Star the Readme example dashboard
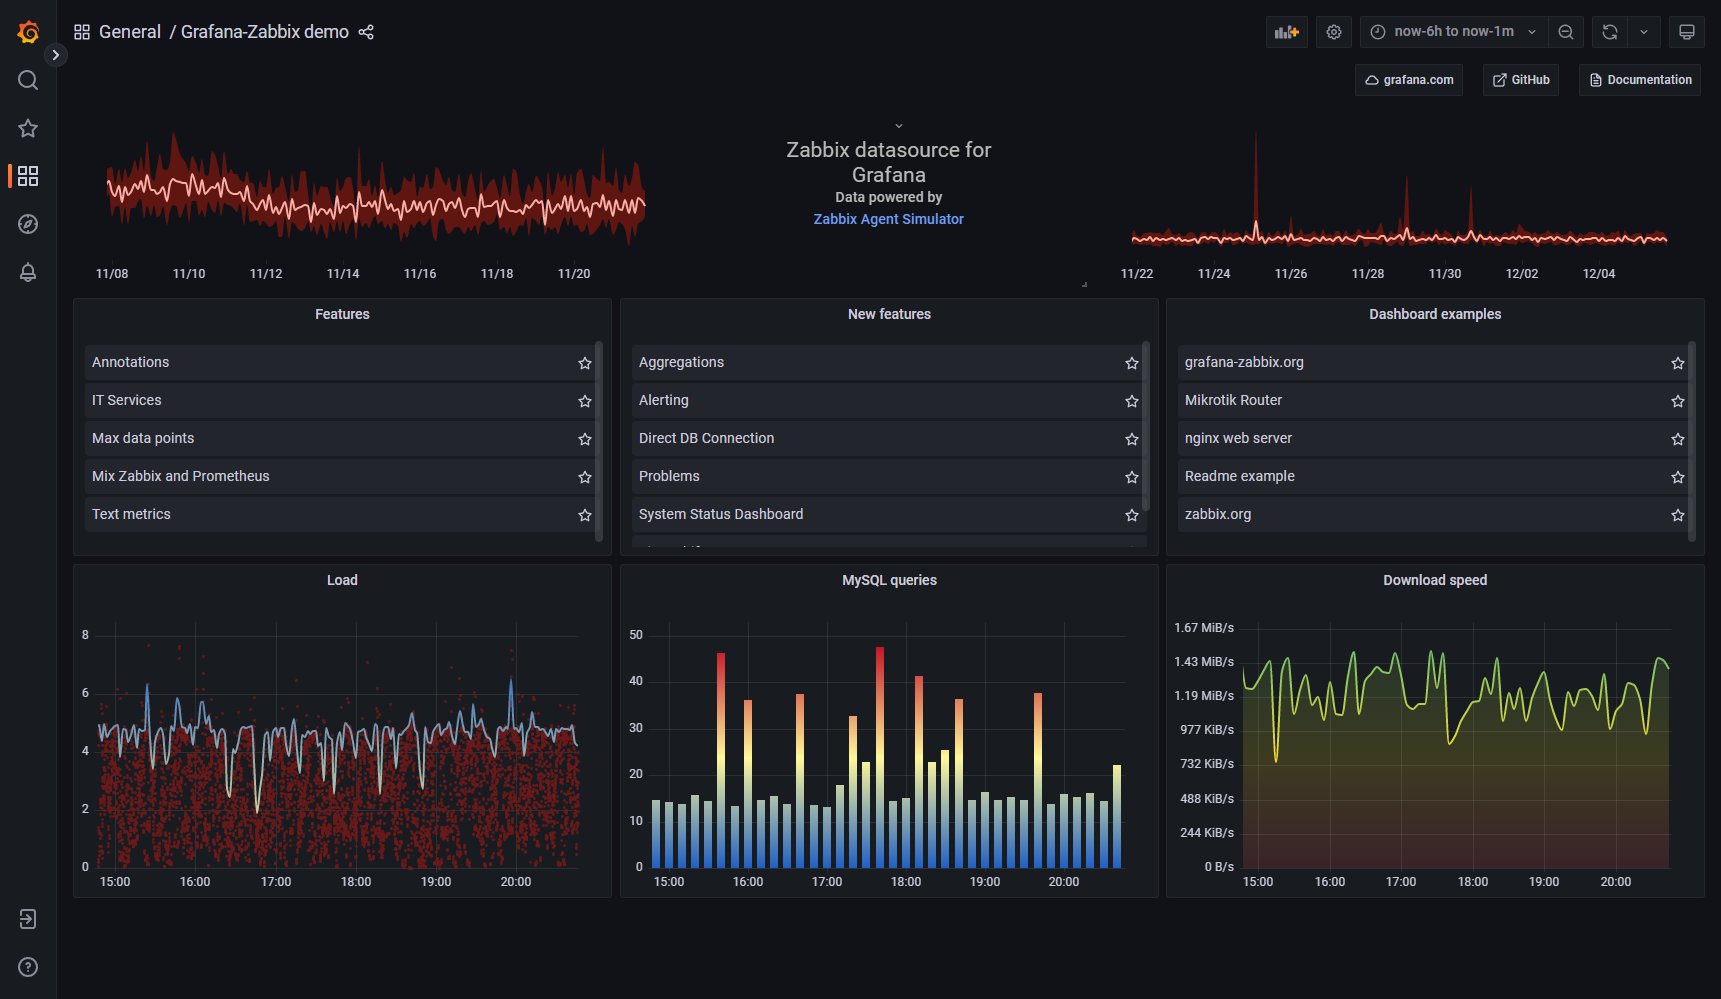The image size is (1721, 999). tap(1678, 477)
